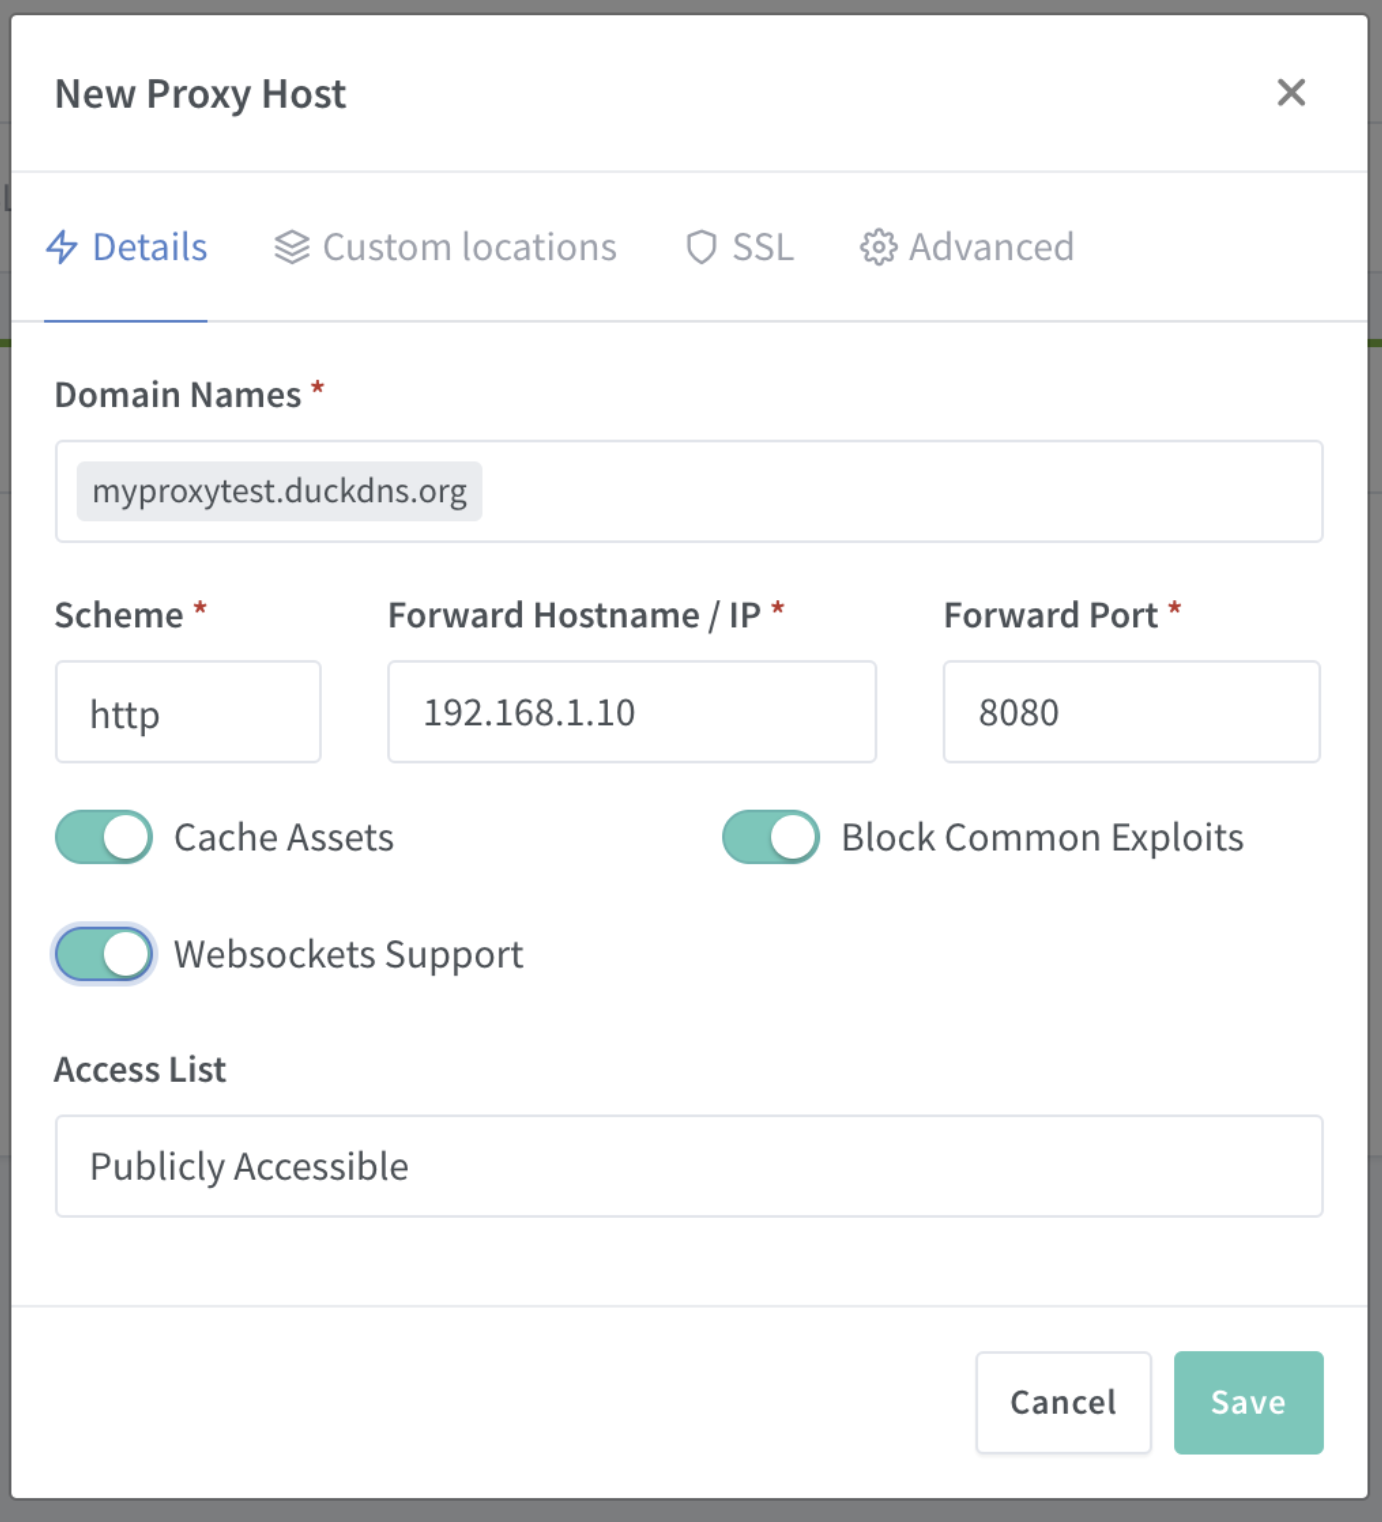Switch to the Custom locations tab label
The height and width of the screenshot is (1522, 1382).
[469, 247]
